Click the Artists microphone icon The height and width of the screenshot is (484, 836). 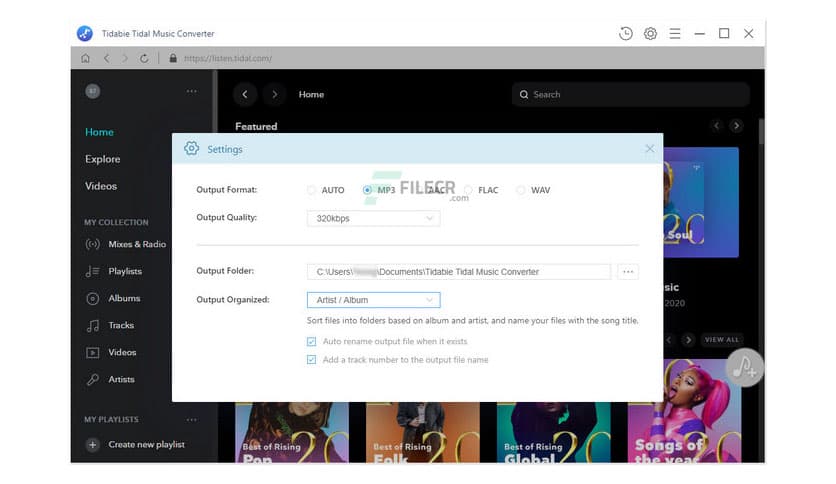coord(92,380)
